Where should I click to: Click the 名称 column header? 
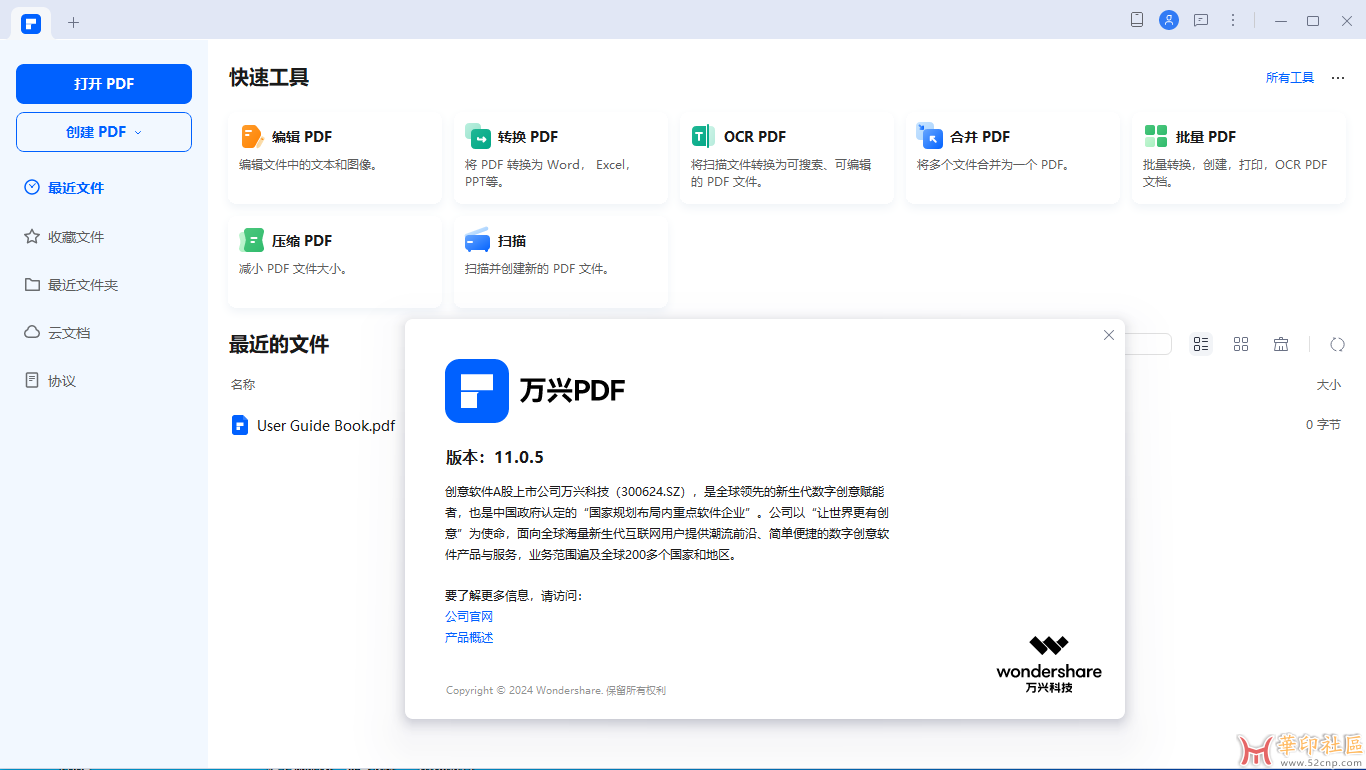pyautogui.click(x=243, y=384)
